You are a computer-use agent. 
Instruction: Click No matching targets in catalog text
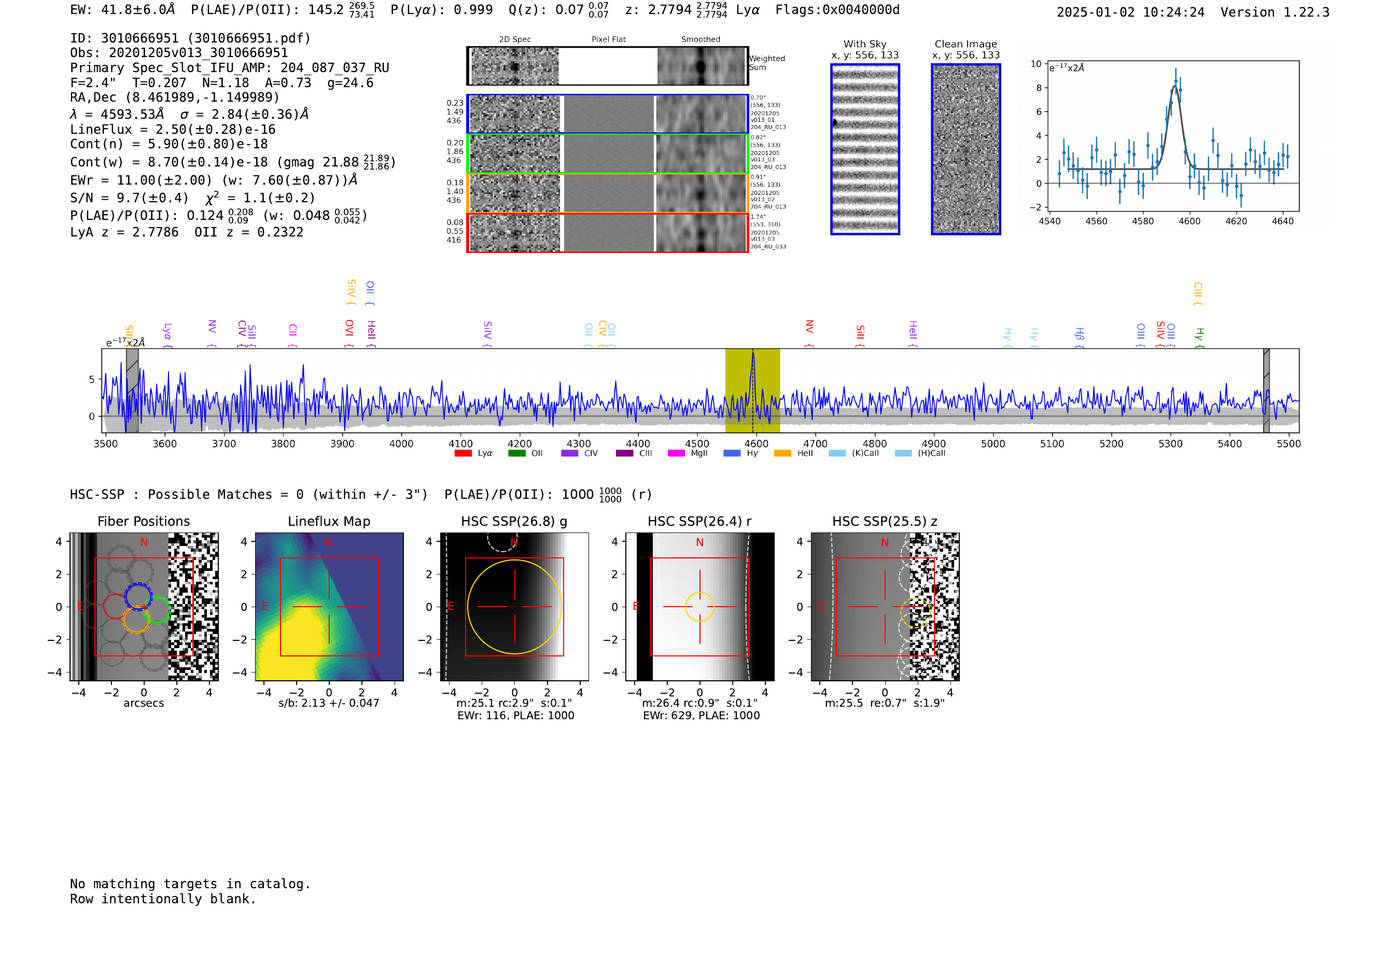190,884
